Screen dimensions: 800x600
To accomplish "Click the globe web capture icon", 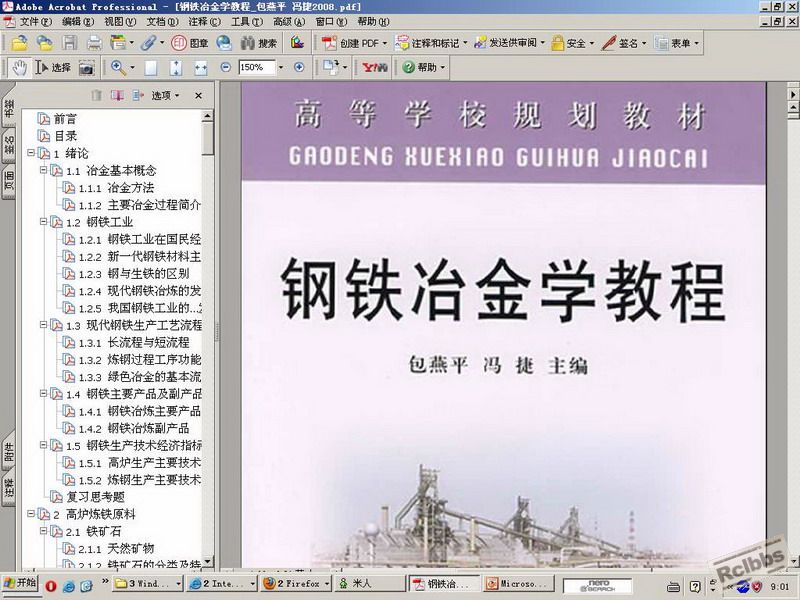I will (224, 43).
